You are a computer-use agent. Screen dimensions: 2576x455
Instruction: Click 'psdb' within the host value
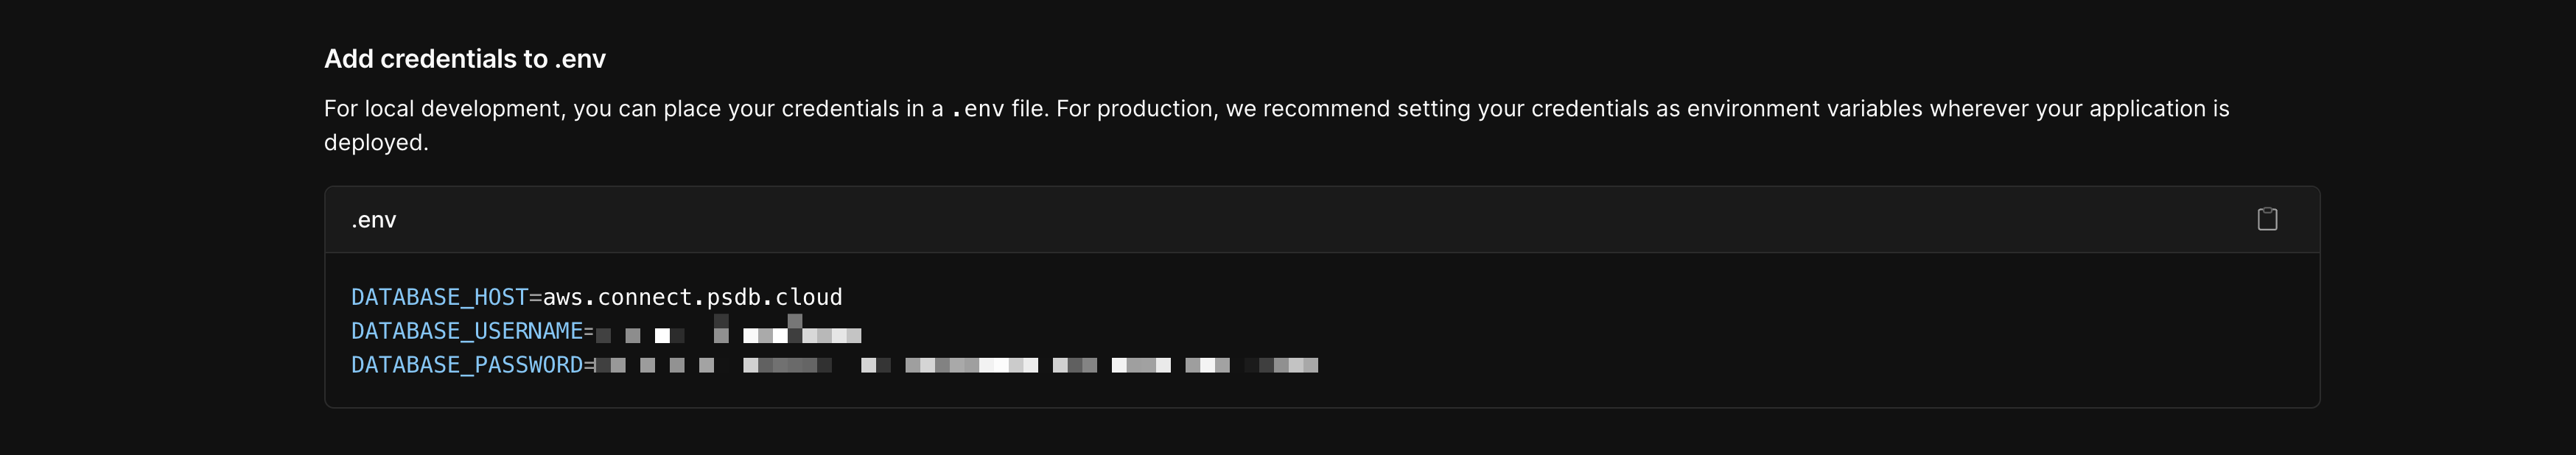pos(734,297)
